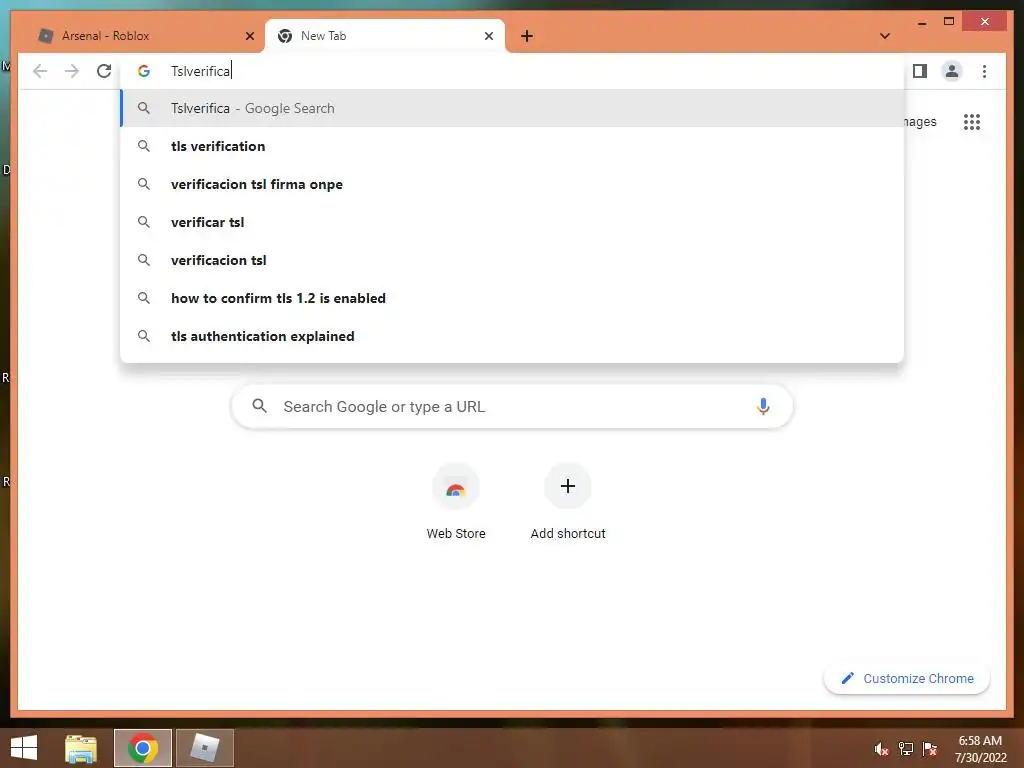The height and width of the screenshot is (768, 1024).
Task: Open the Web Store shortcut
Action: tap(456, 502)
